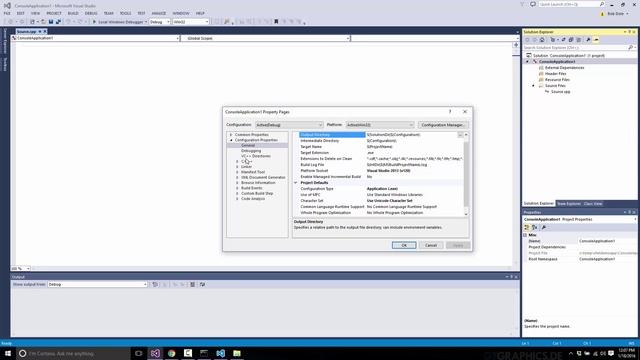Click Solution Explorer Collapse All icon
This screenshot has height=360, width=640.
[x=571, y=40]
